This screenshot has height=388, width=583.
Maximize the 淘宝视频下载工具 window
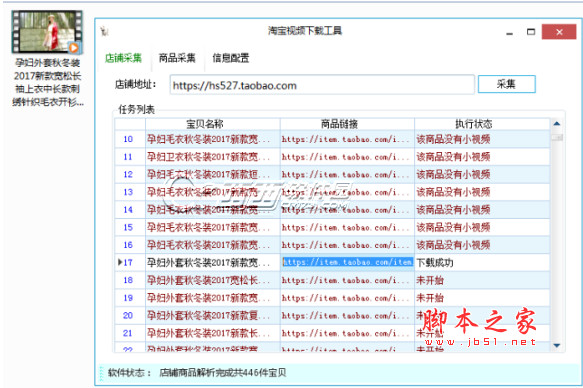point(531,32)
